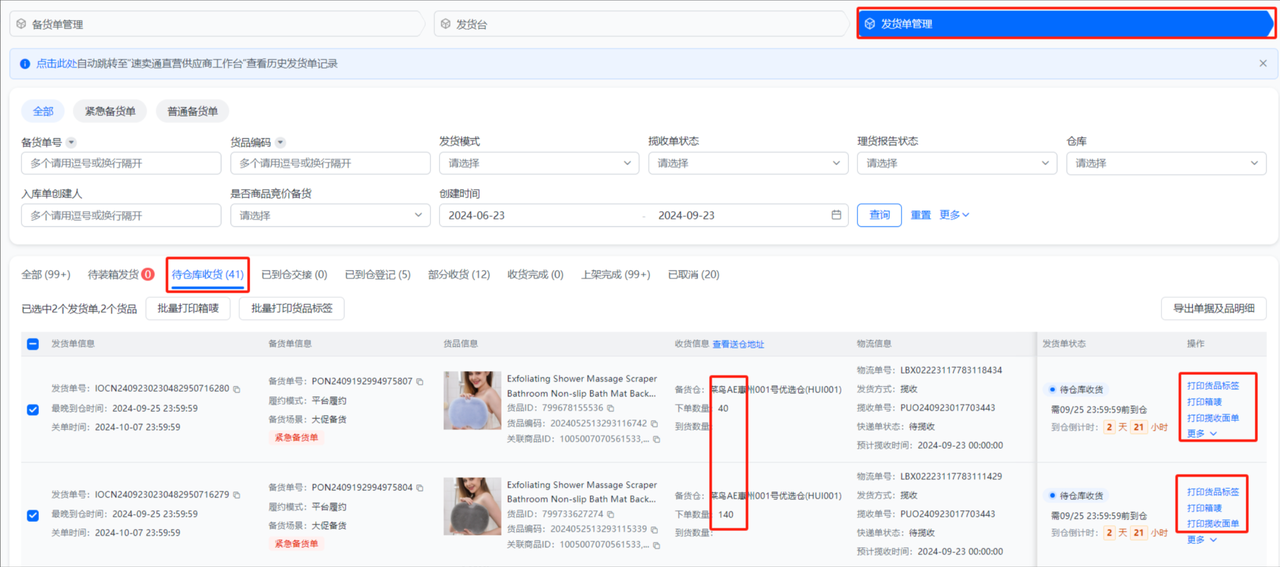Image resolution: width=1280 pixels, height=567 pixels.
Task: Click 导出单据及品明细 button
Action: pyautogui.click(x=1213, y=309)
